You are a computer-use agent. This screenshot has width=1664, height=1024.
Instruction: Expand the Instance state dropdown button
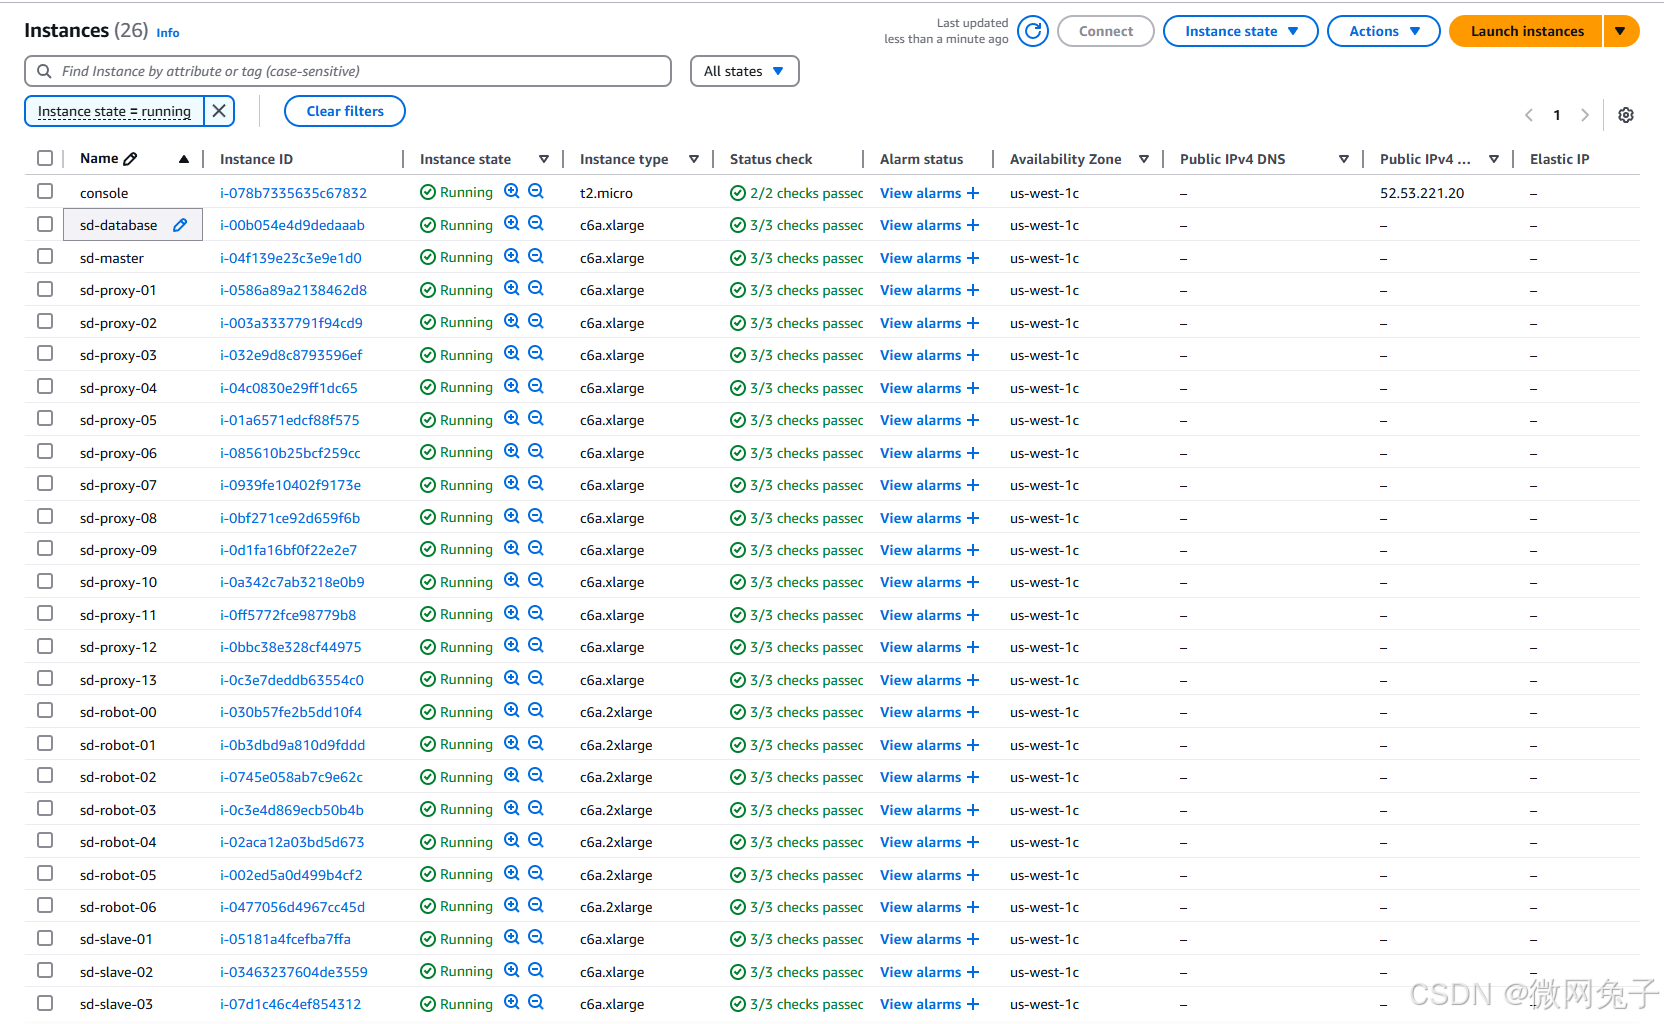1240,31
